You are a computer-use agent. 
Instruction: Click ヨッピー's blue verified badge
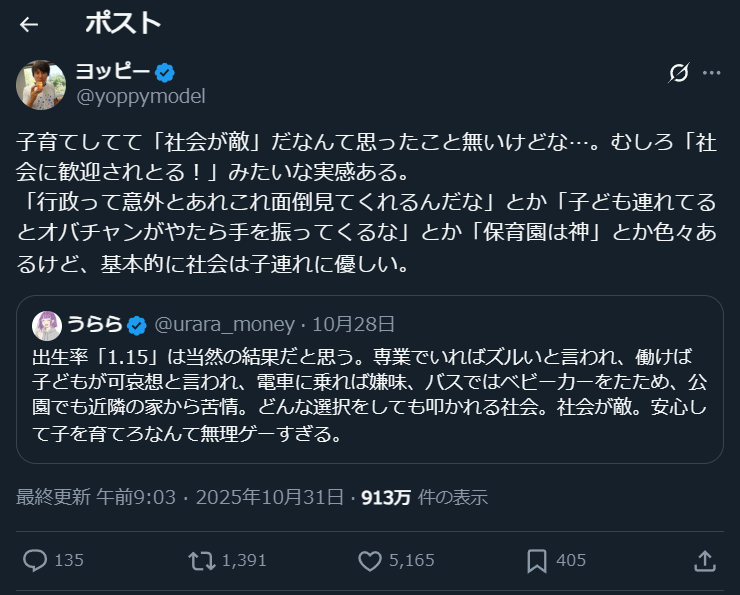(x=165, y=72)
